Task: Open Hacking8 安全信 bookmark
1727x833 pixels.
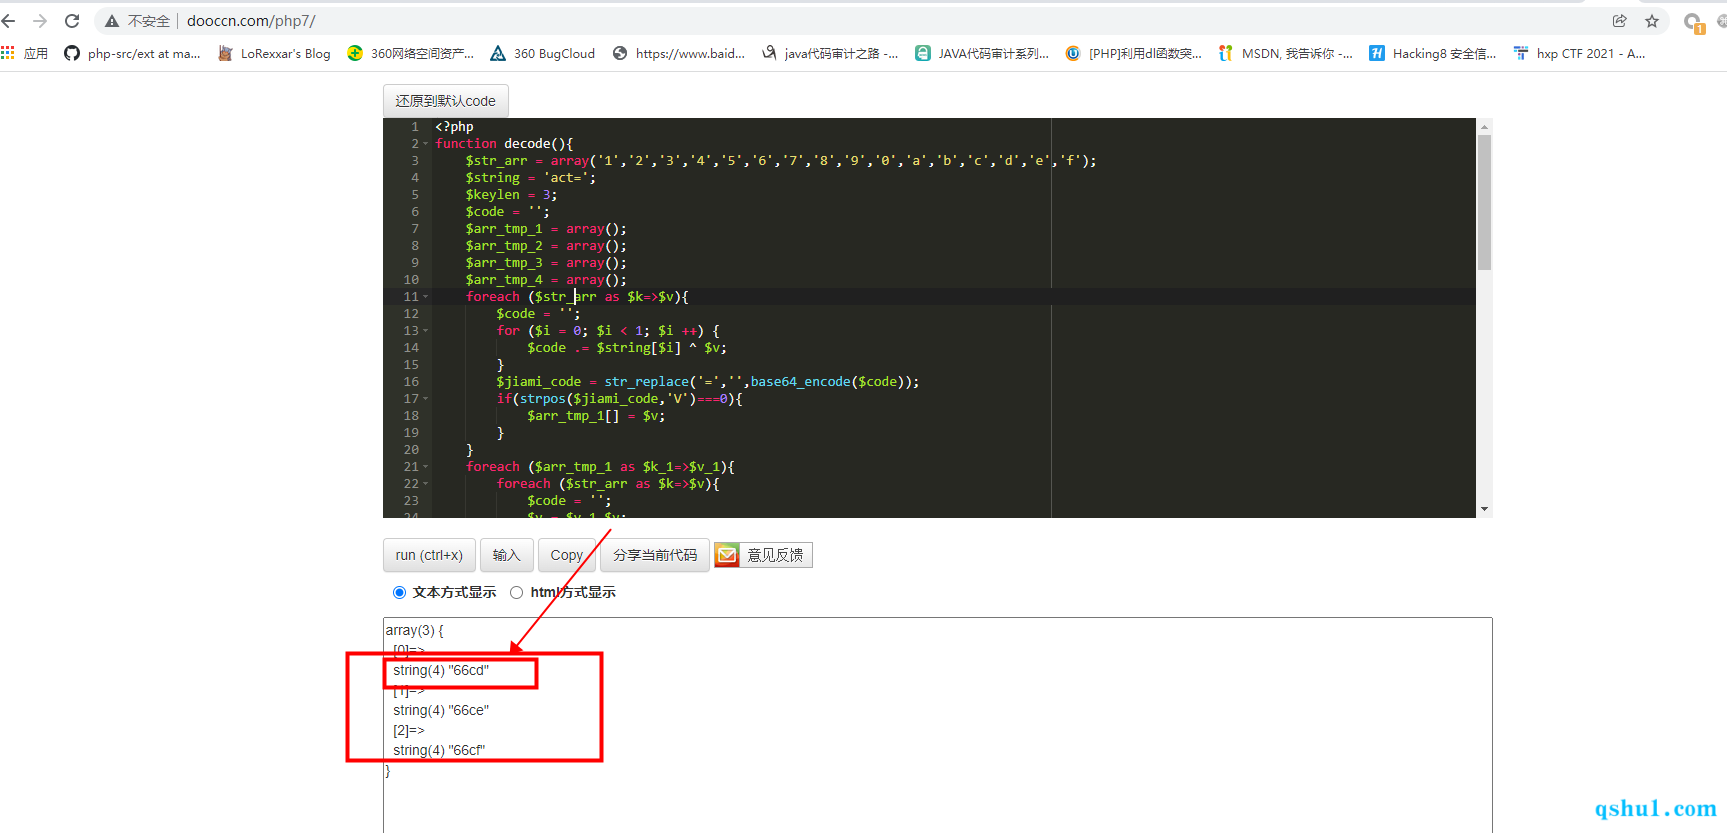Action: click(1433, 54)
